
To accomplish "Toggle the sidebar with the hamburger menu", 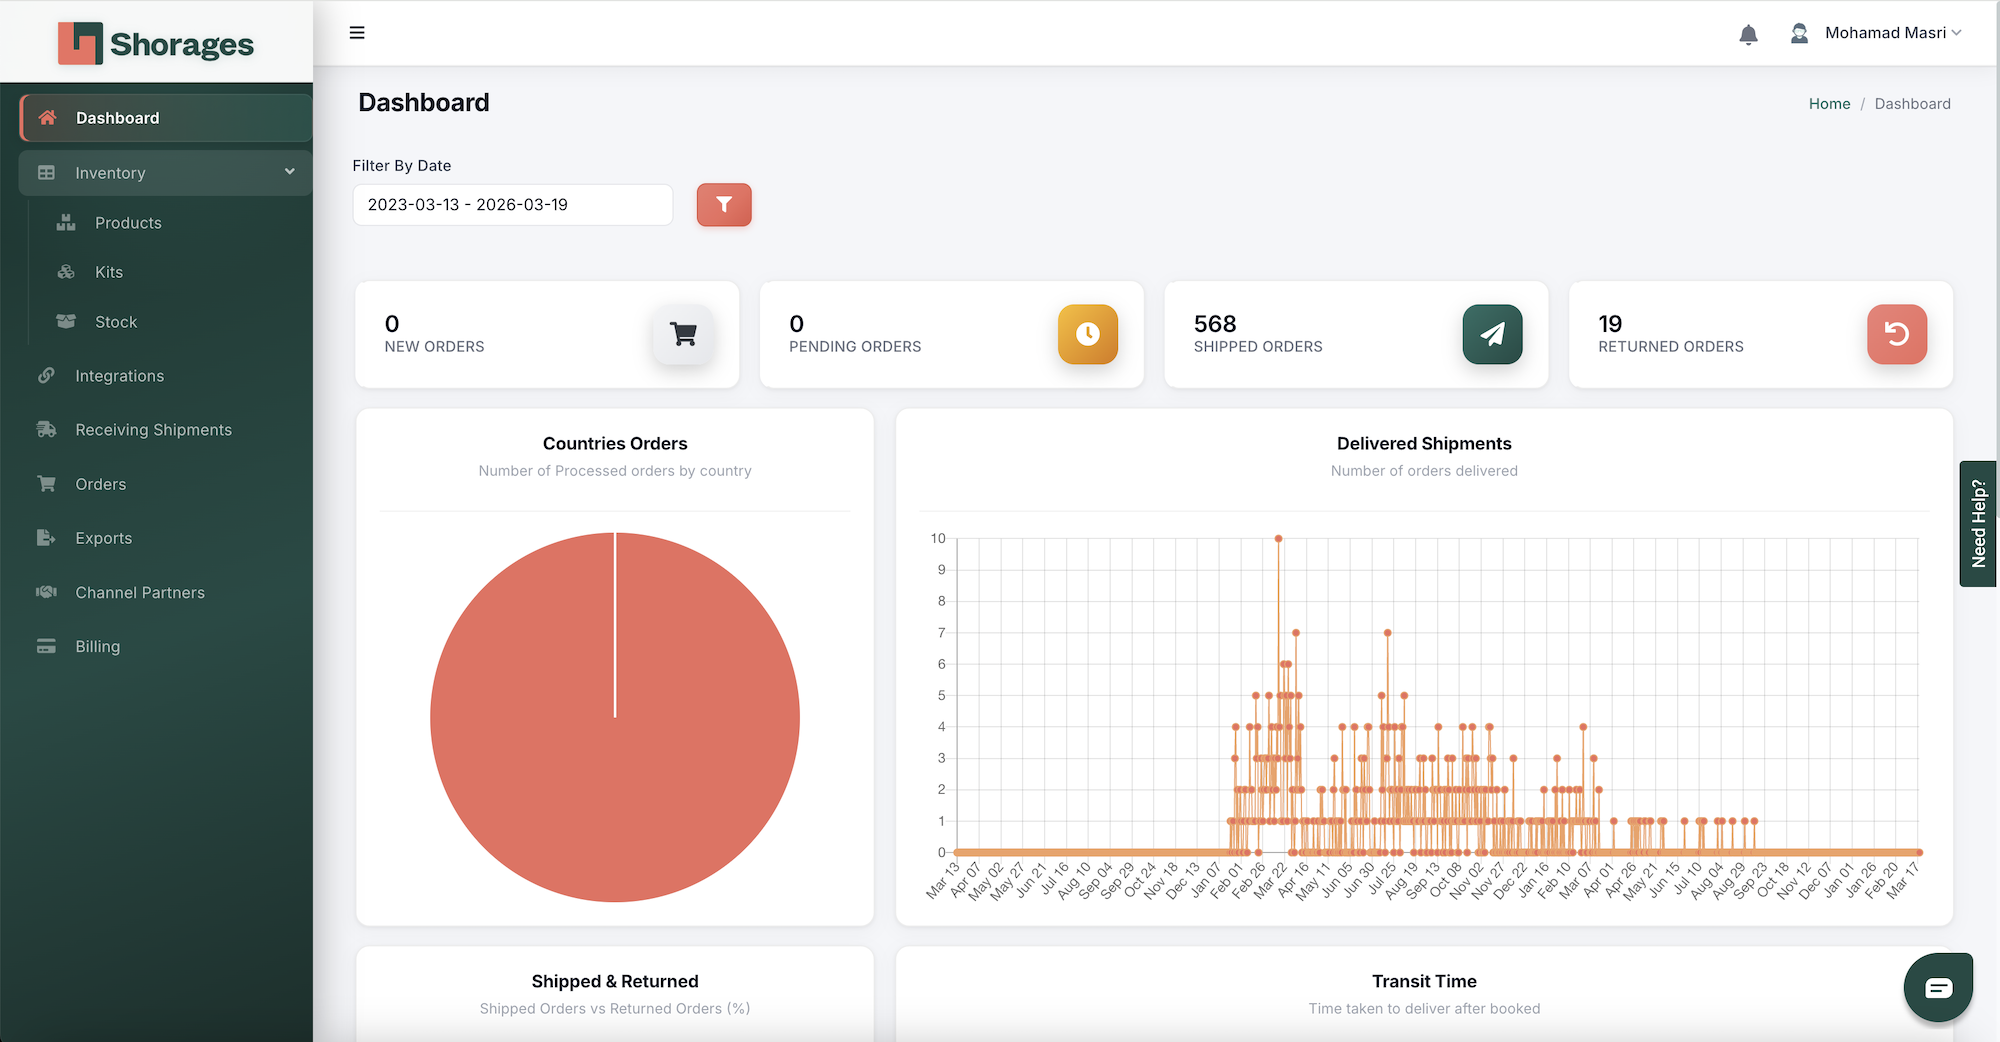I will pyautogui.click(x=357, y=32).
